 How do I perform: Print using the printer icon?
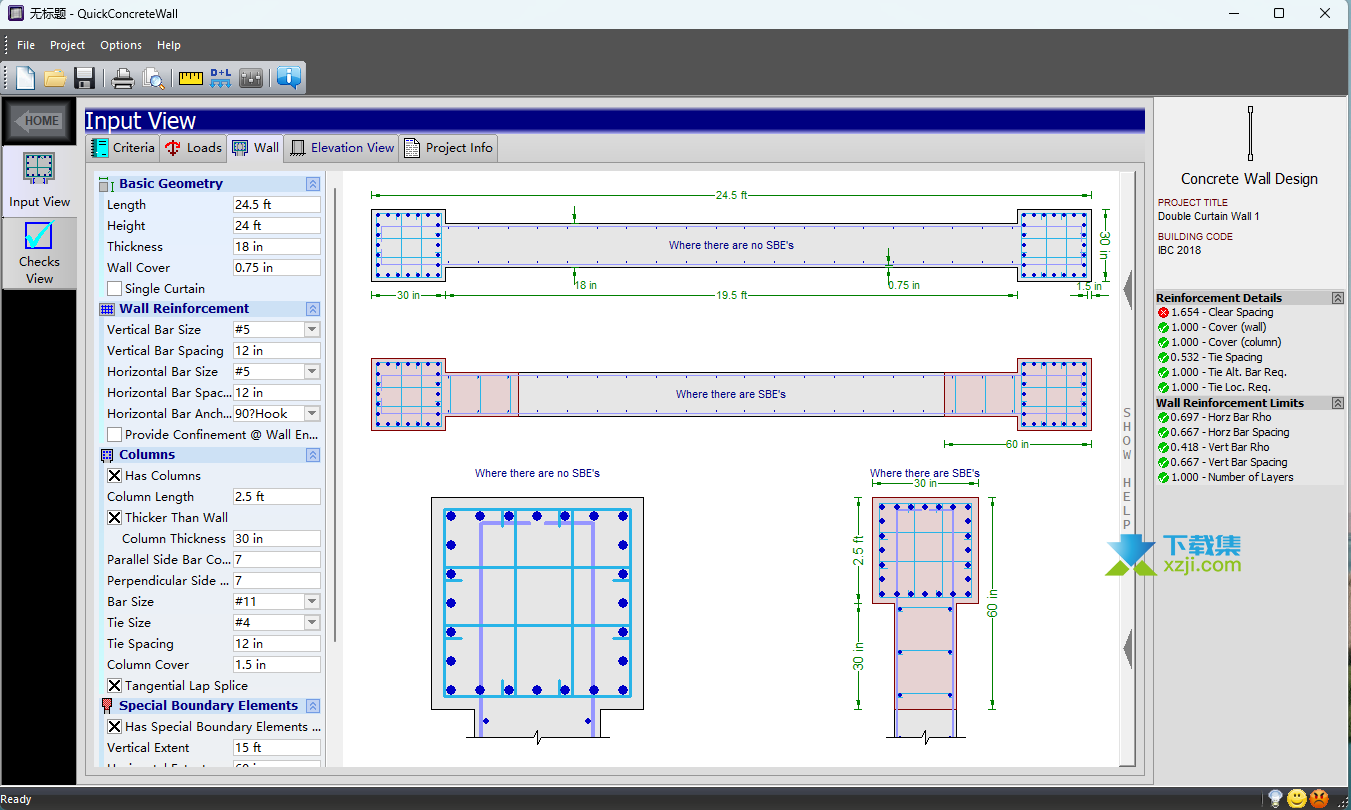122,78
